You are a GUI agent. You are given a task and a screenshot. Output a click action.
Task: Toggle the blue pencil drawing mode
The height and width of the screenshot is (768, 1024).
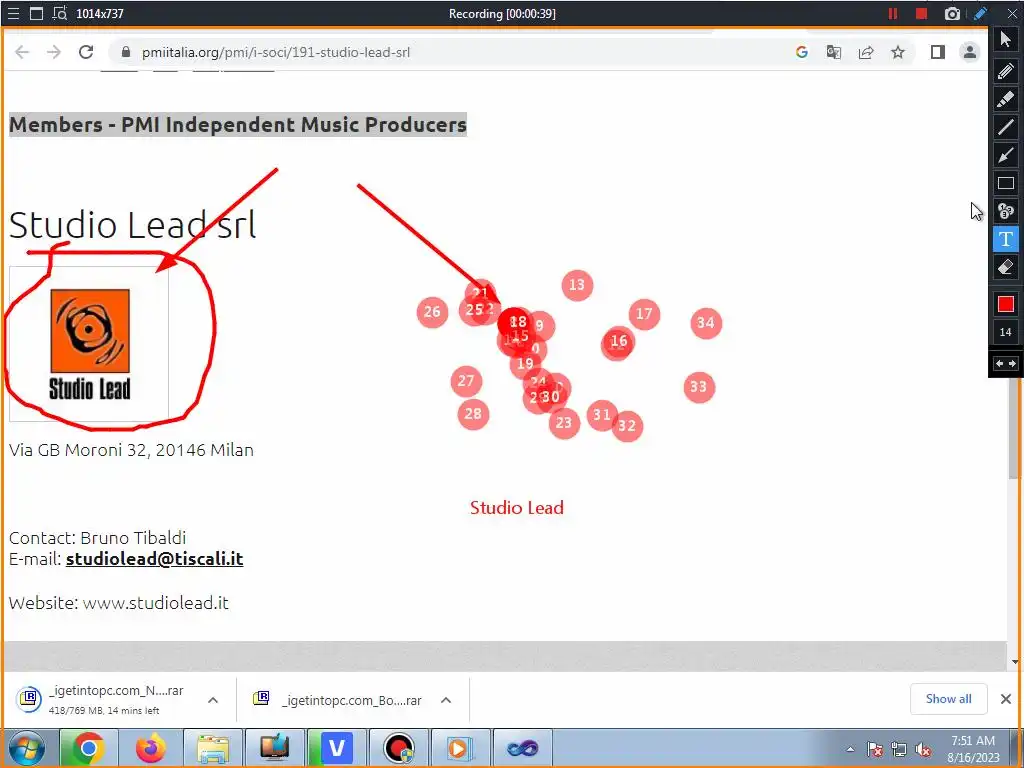[x=980, y=14]
